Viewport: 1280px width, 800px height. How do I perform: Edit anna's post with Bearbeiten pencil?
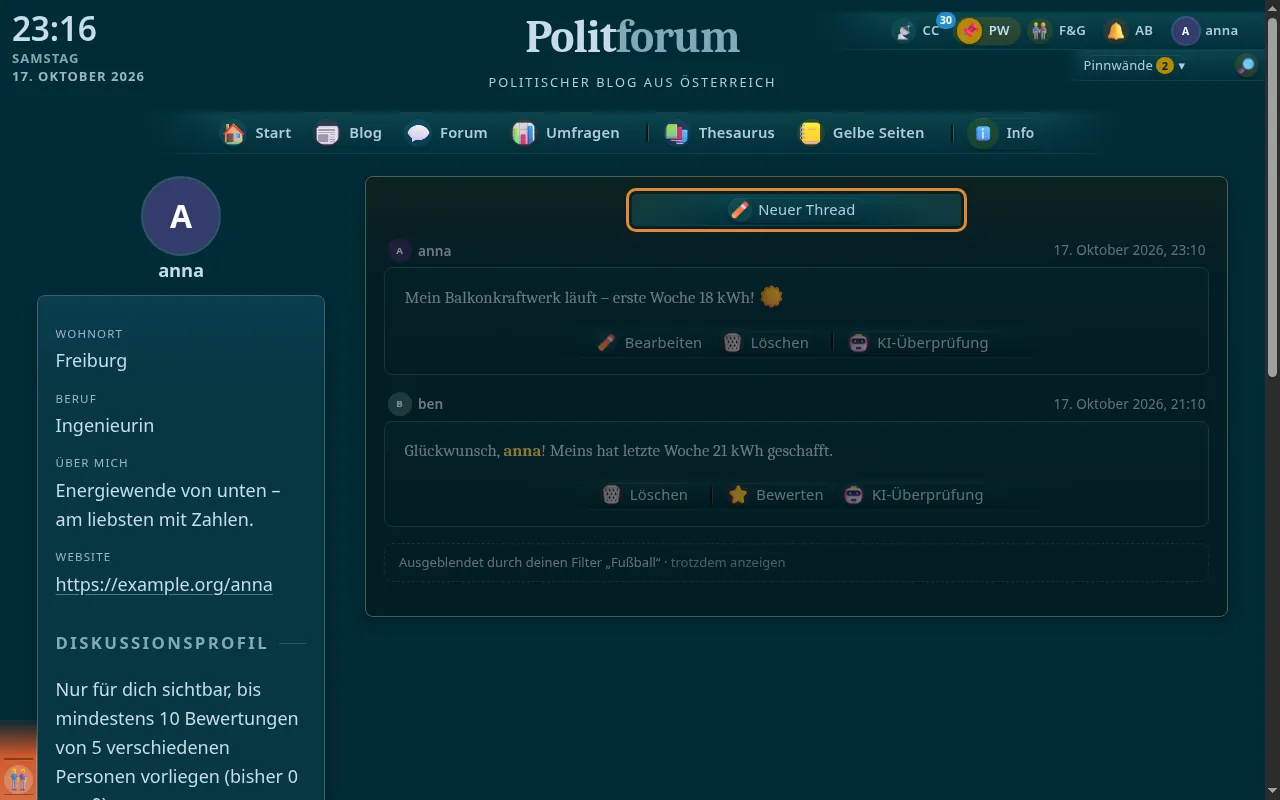coord(649,343)
